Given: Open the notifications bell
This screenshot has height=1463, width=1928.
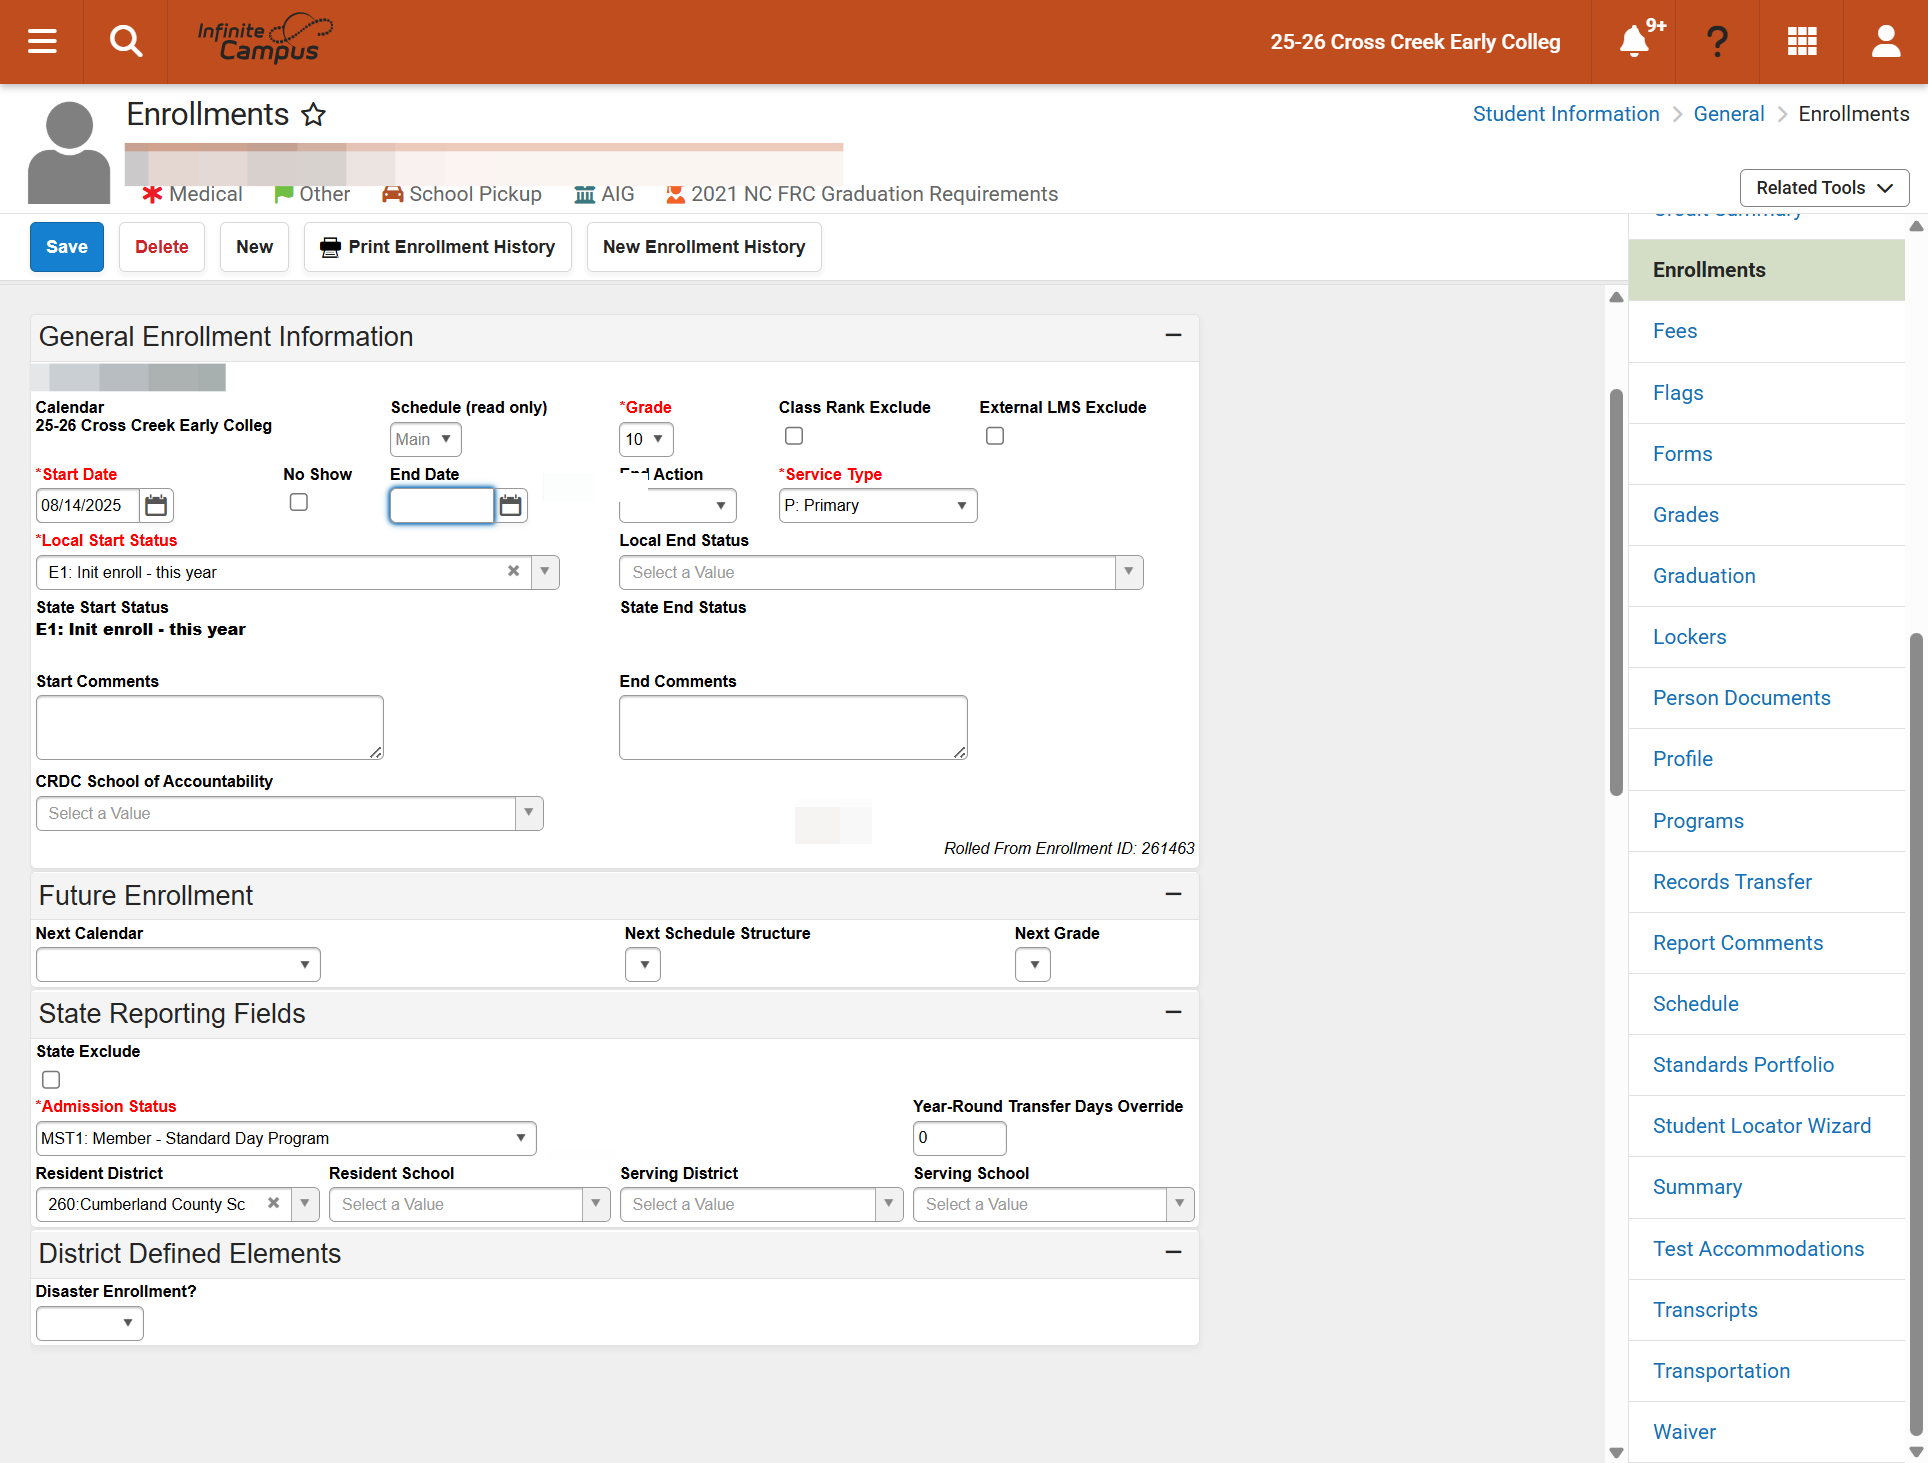Looking at the screenshot, I should (1634, 41).
